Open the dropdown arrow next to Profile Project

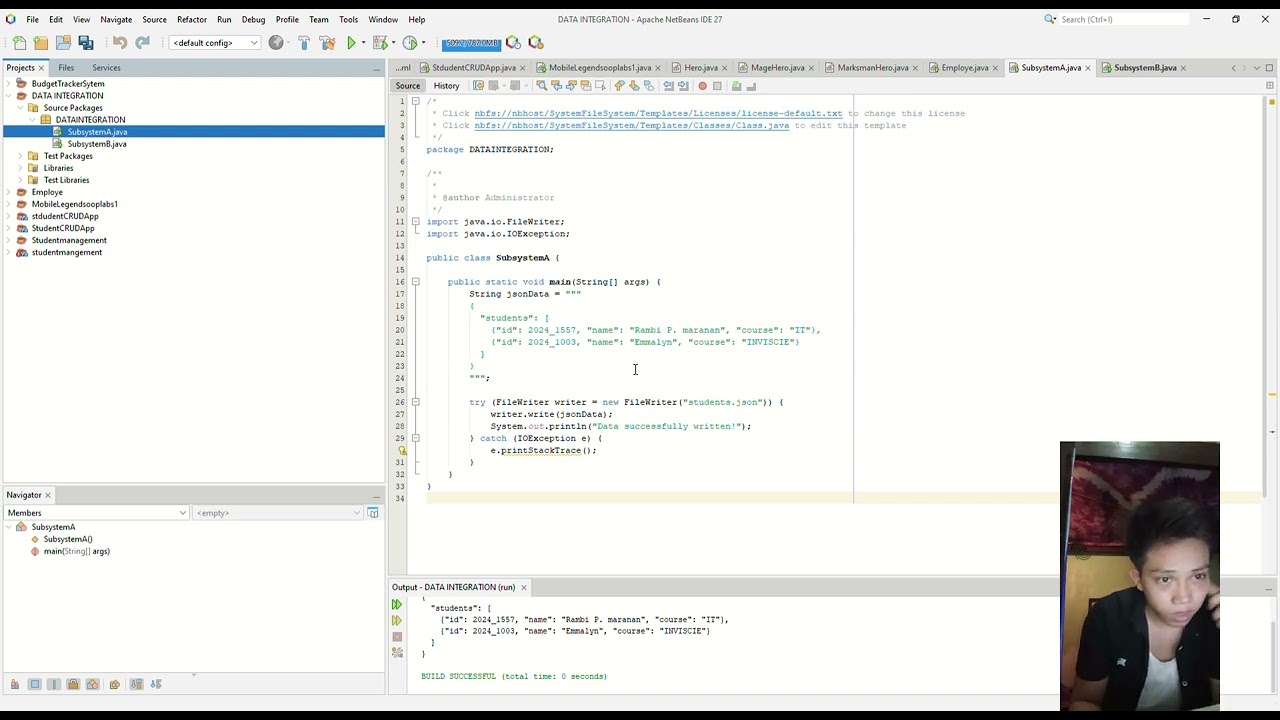coord(422,43)
